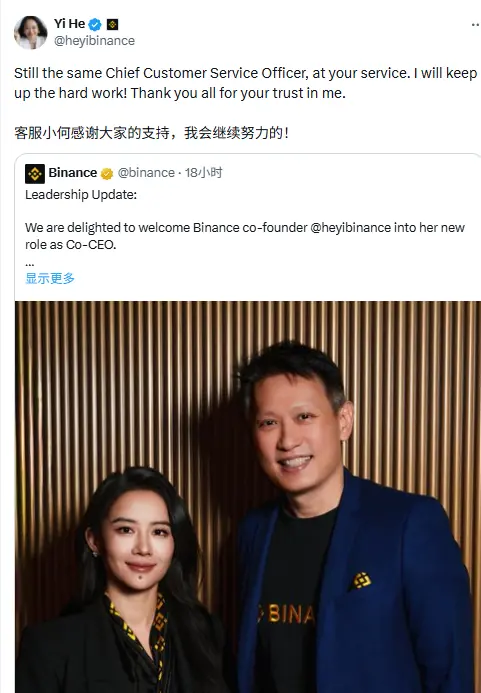Open Yi He's profile avatar picture
Image resolution: width=481 pixels, height=693 pixels.
coord(31,32)
